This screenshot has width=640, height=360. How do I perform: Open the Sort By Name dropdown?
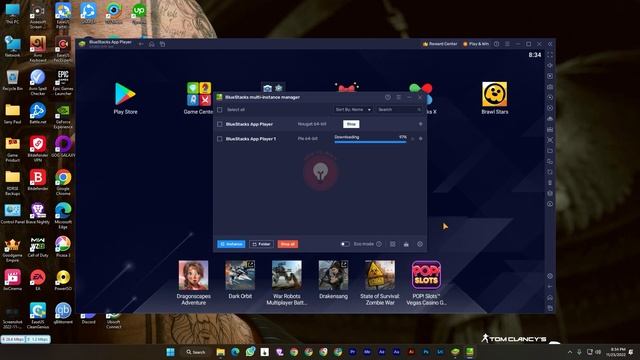353,109
